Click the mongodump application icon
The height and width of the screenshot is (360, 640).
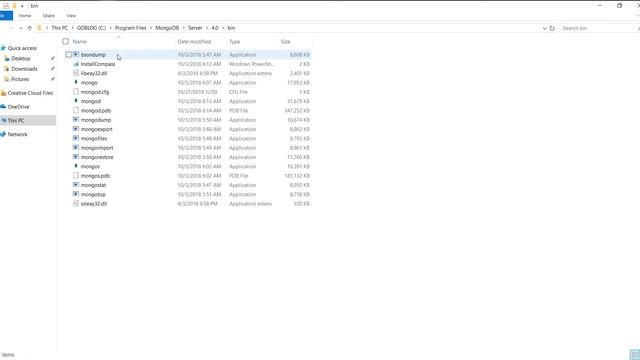(76, 120)
